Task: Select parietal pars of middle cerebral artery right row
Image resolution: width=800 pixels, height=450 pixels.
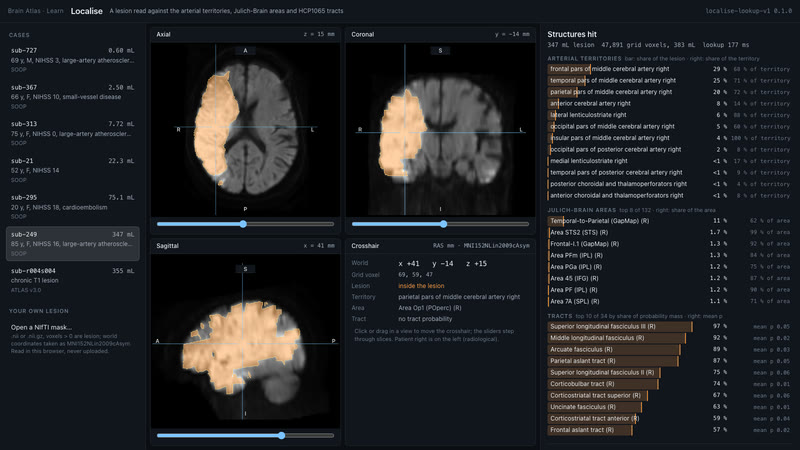Action: point(668,92)
